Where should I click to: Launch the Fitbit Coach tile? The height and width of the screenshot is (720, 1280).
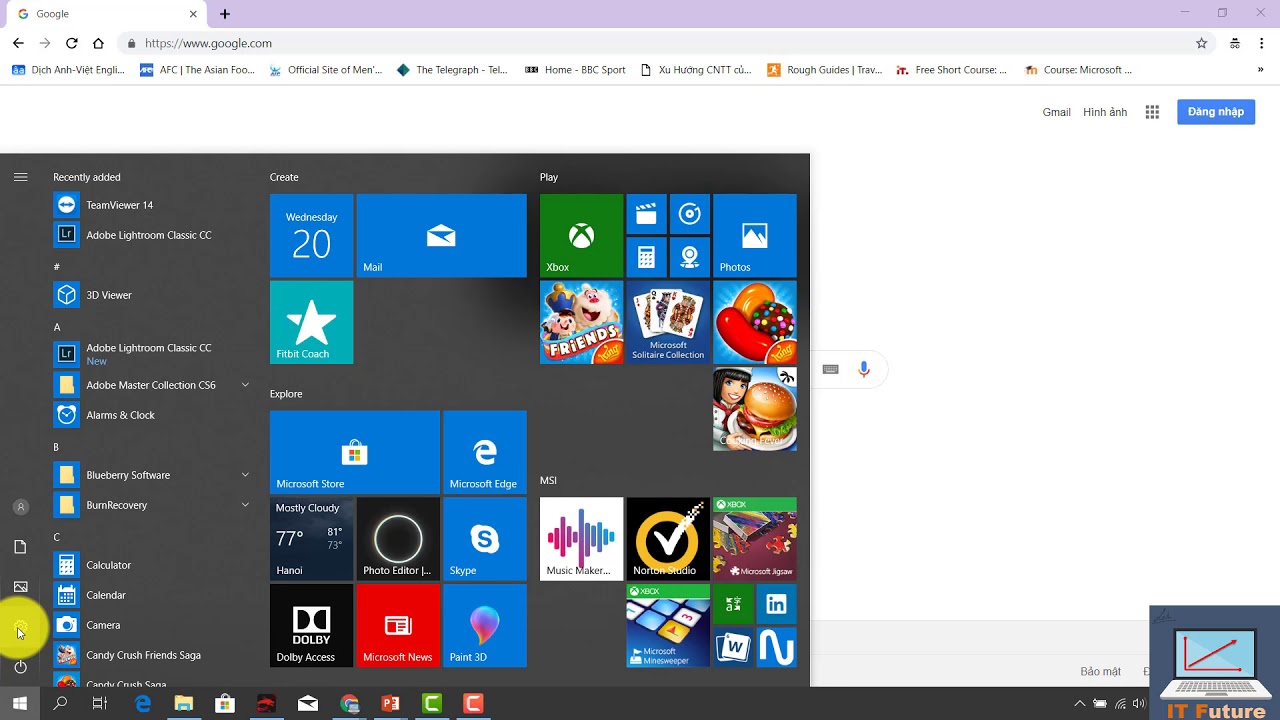311,322
